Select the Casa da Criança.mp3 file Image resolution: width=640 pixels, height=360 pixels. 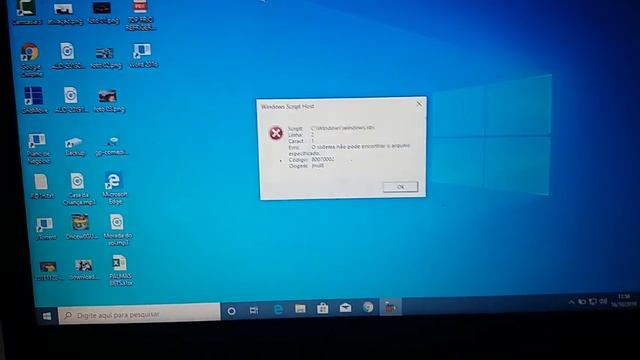78,189
